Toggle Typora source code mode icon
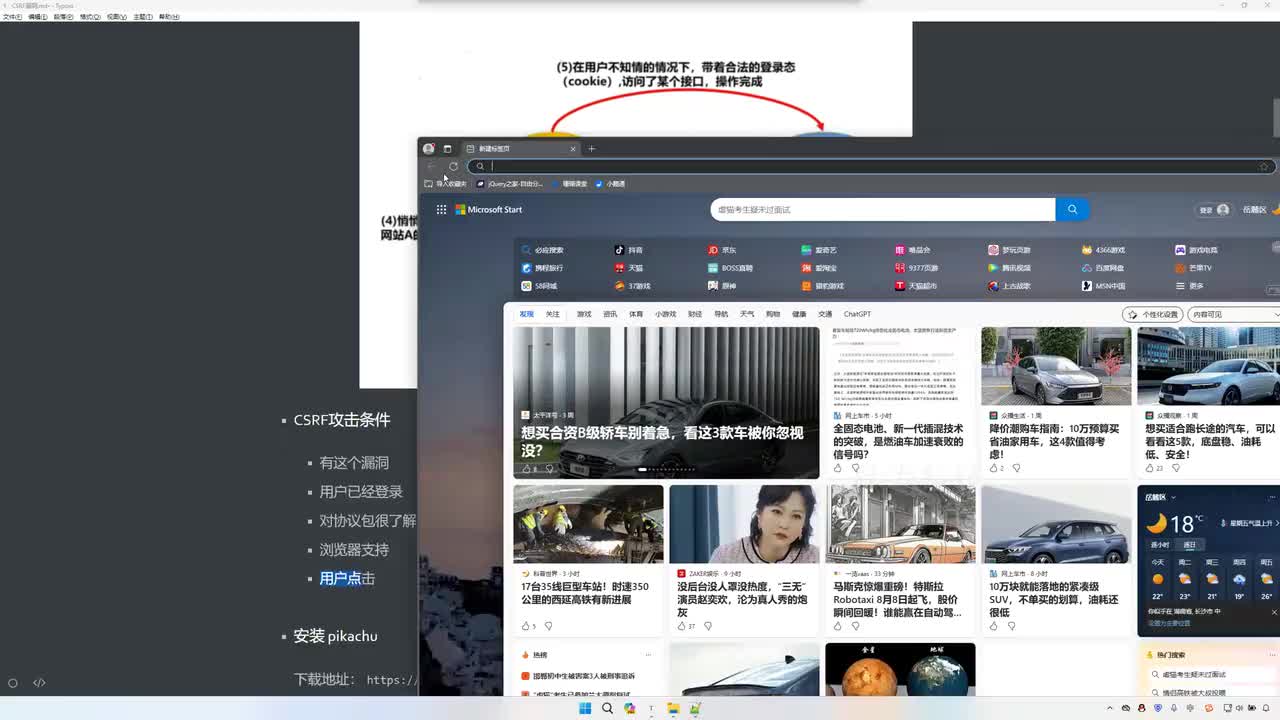Screen dimensions: 1280x720 [x=39, y=683]
